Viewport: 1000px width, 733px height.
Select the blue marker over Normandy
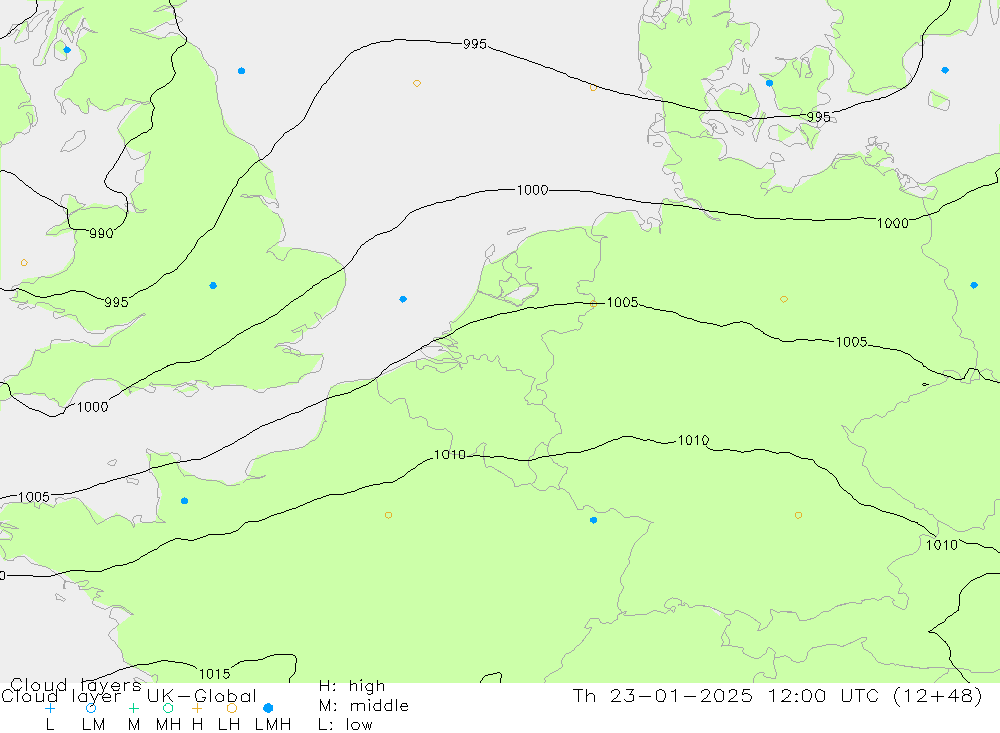[x=184, y=501]
